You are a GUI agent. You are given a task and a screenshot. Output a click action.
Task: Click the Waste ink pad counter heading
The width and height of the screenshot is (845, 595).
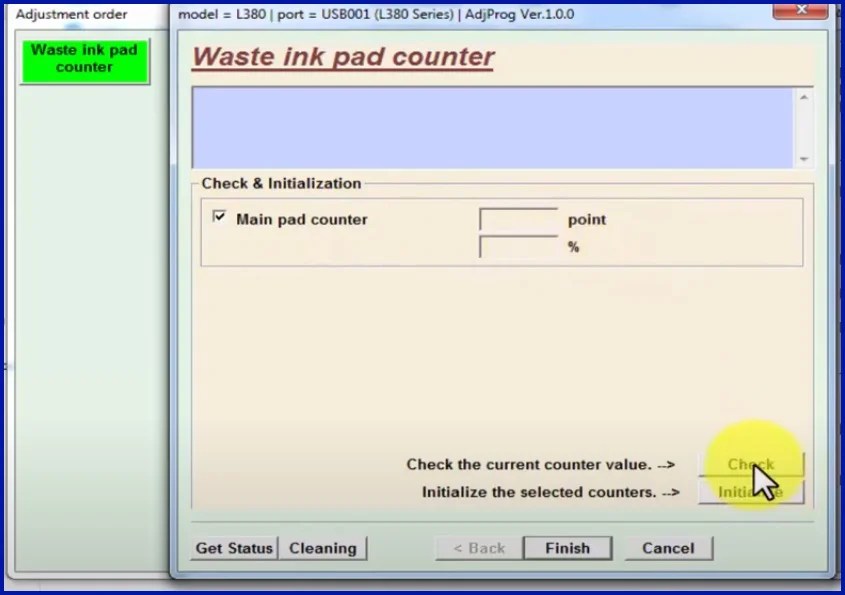point(342,56)
